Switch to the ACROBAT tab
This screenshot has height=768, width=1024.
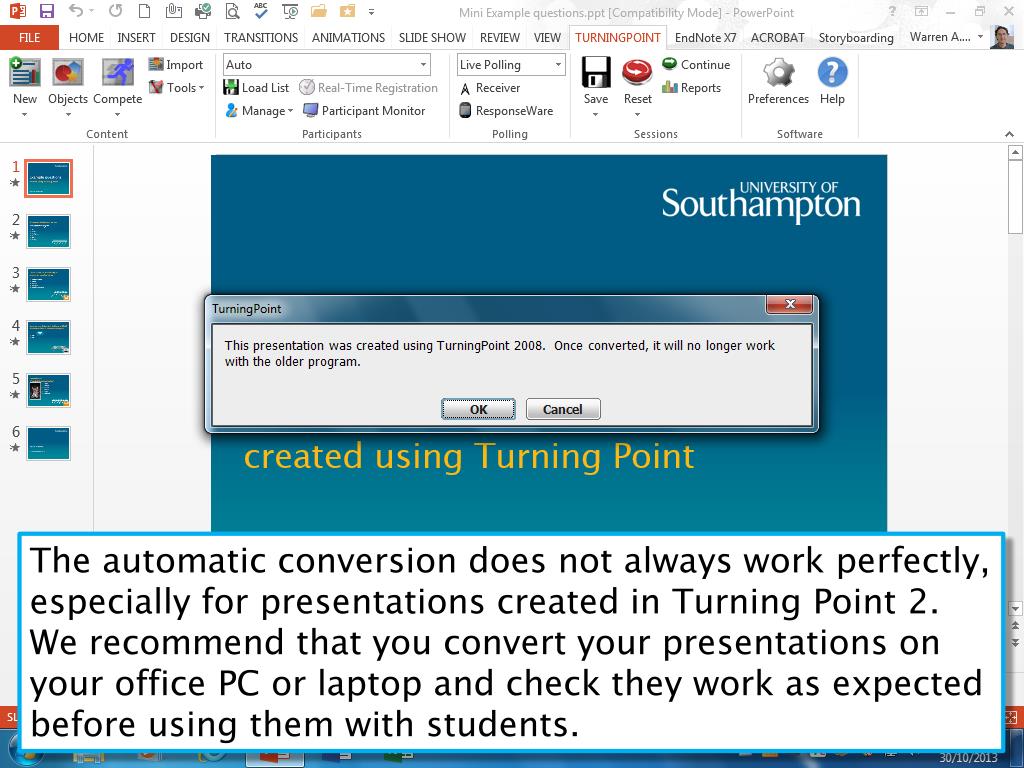tap(778, 38)
